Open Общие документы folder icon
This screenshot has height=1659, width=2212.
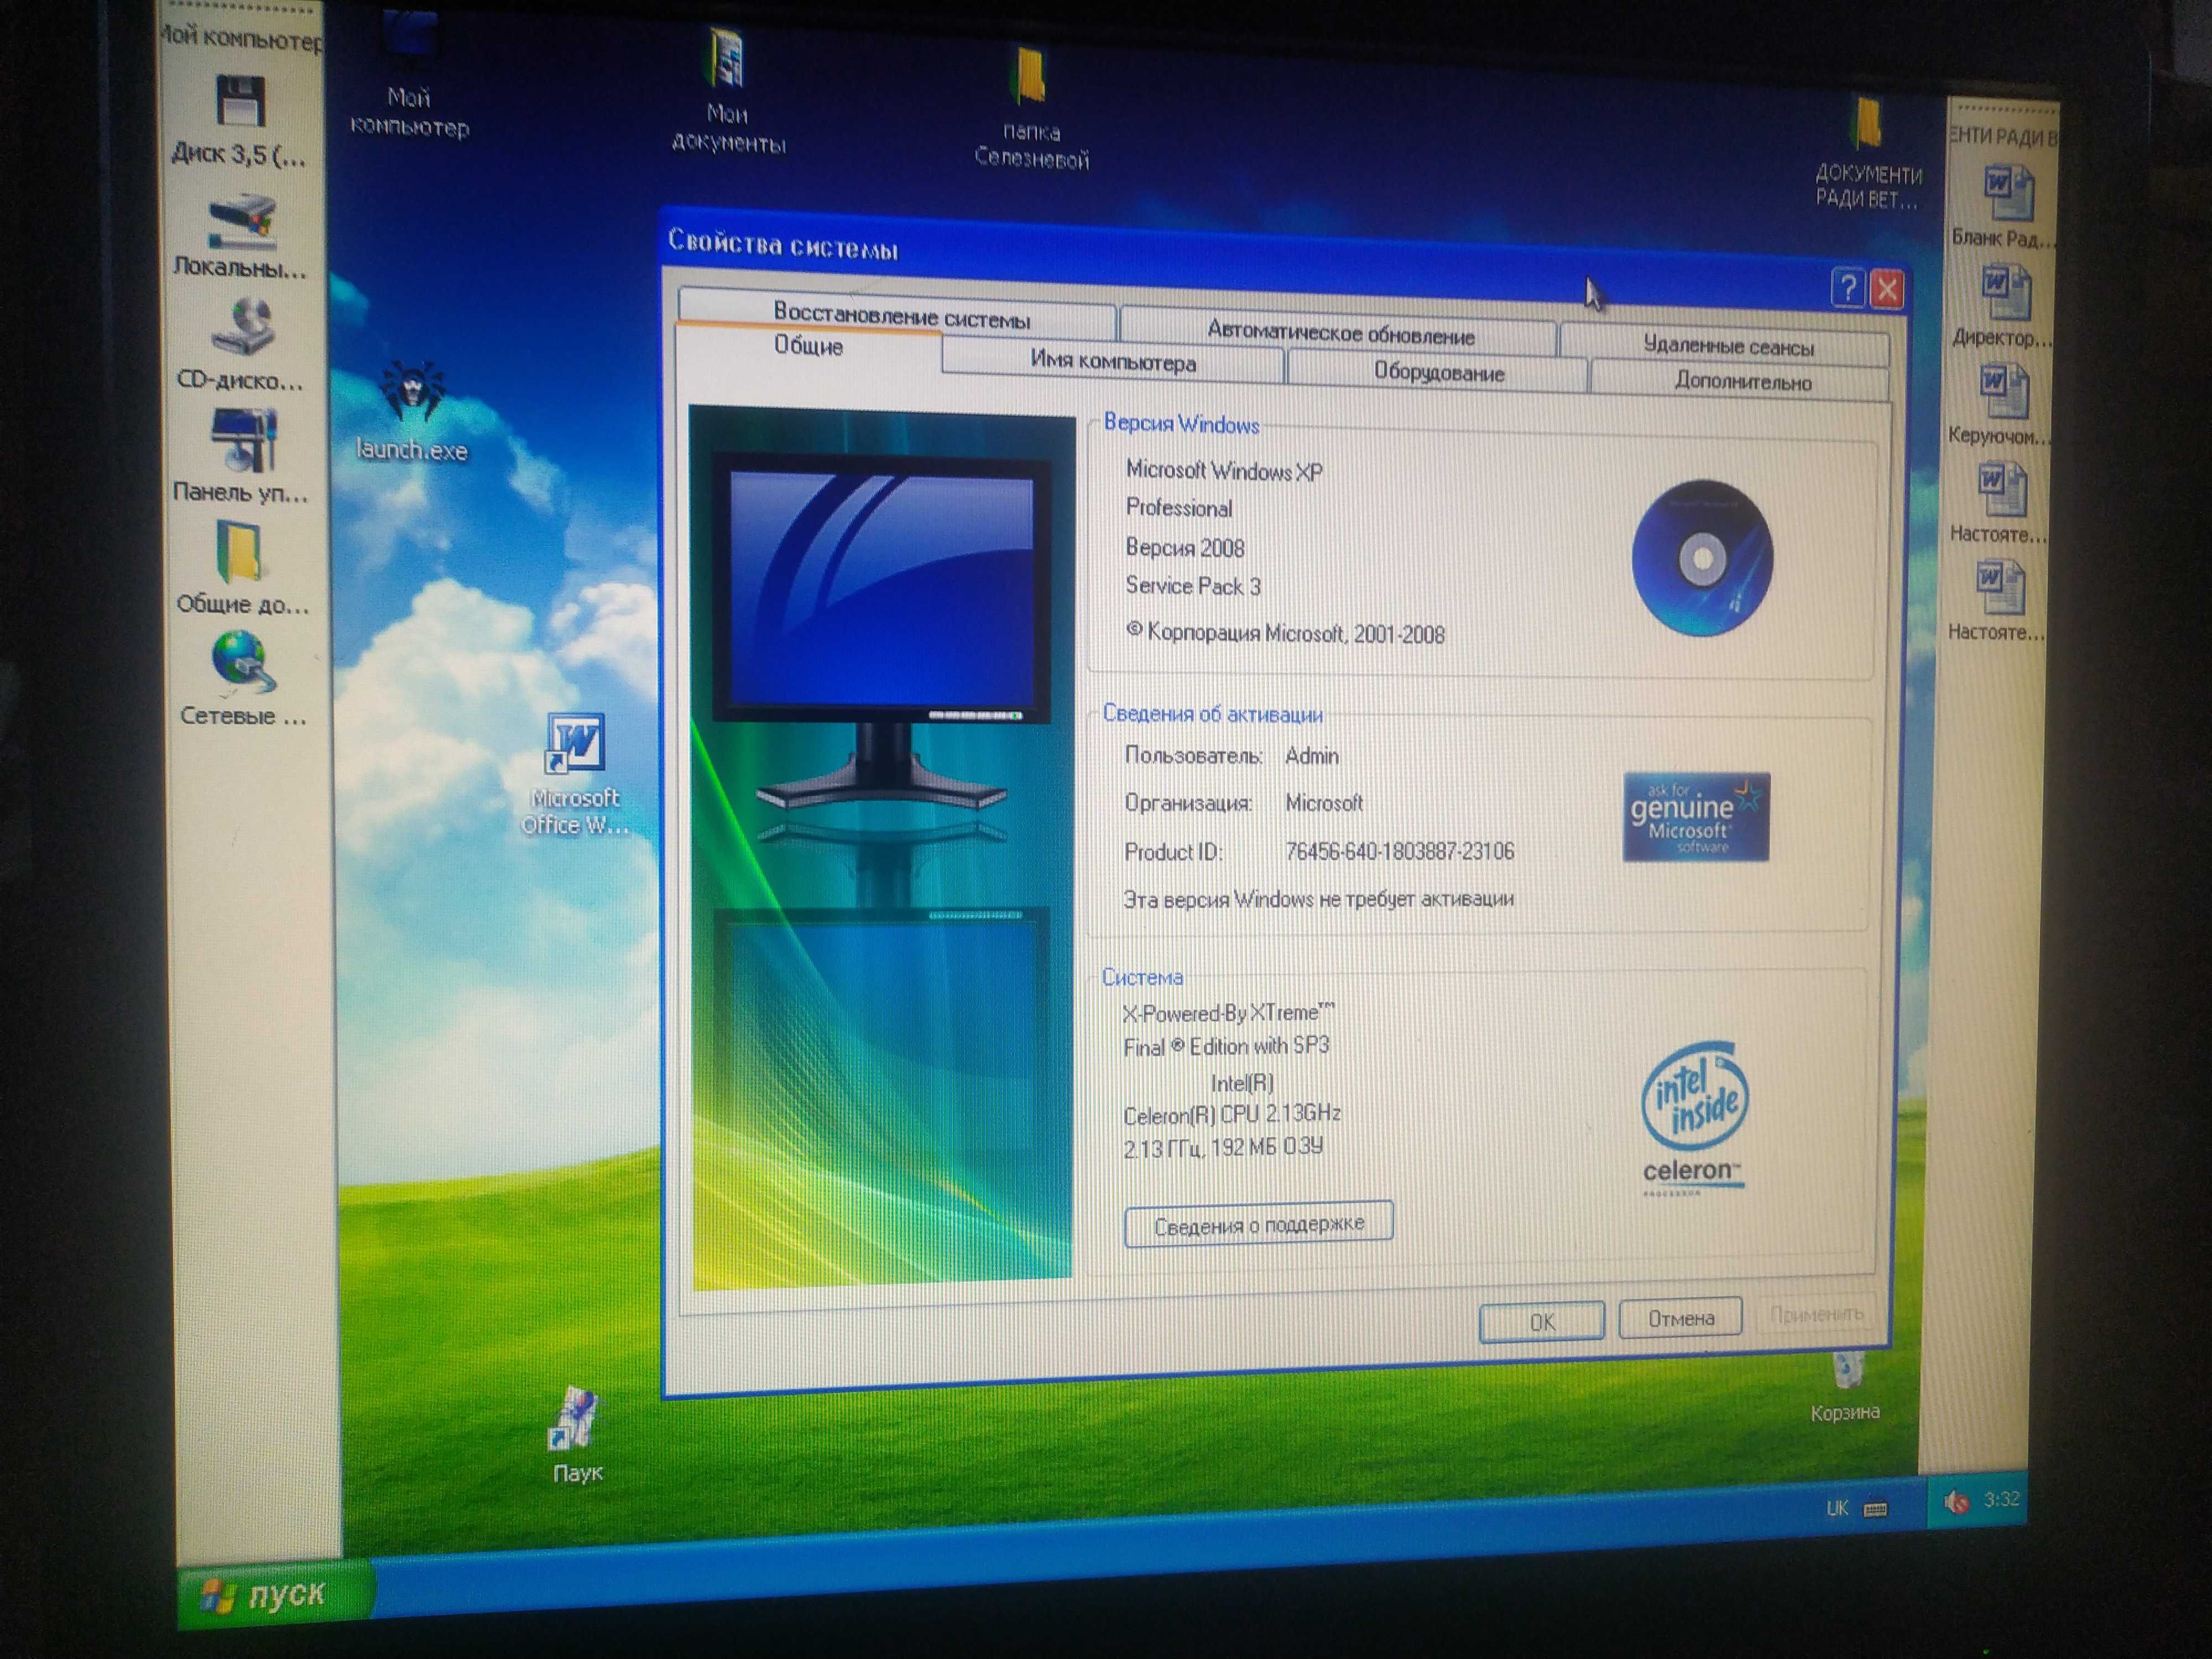(240, 551)
